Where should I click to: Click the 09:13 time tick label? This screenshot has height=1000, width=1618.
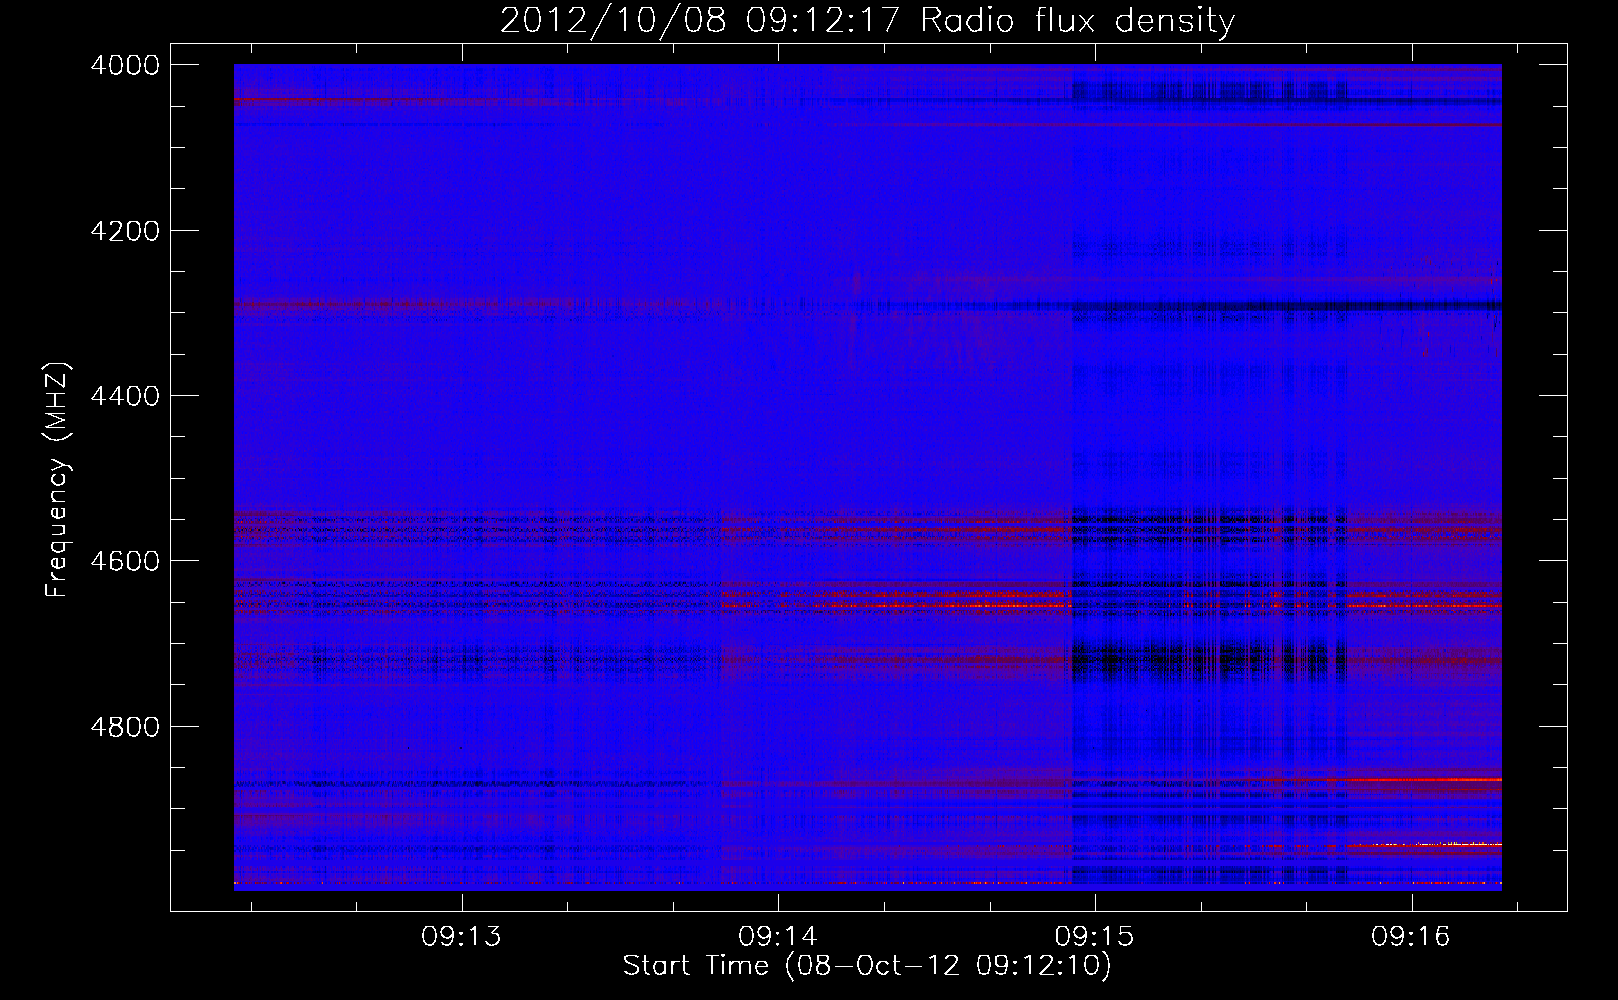461,937
